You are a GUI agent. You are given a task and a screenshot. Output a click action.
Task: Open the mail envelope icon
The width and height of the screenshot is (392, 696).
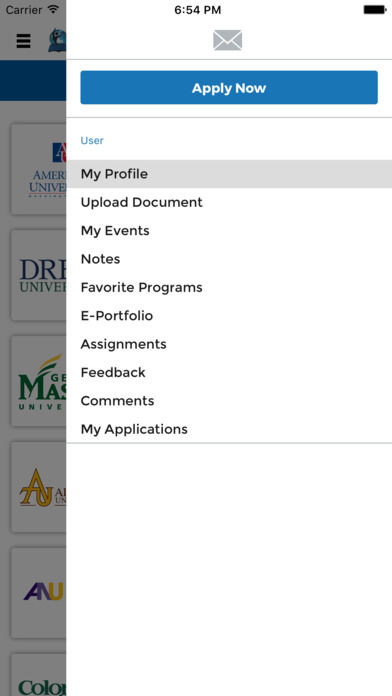coord(227,40)
